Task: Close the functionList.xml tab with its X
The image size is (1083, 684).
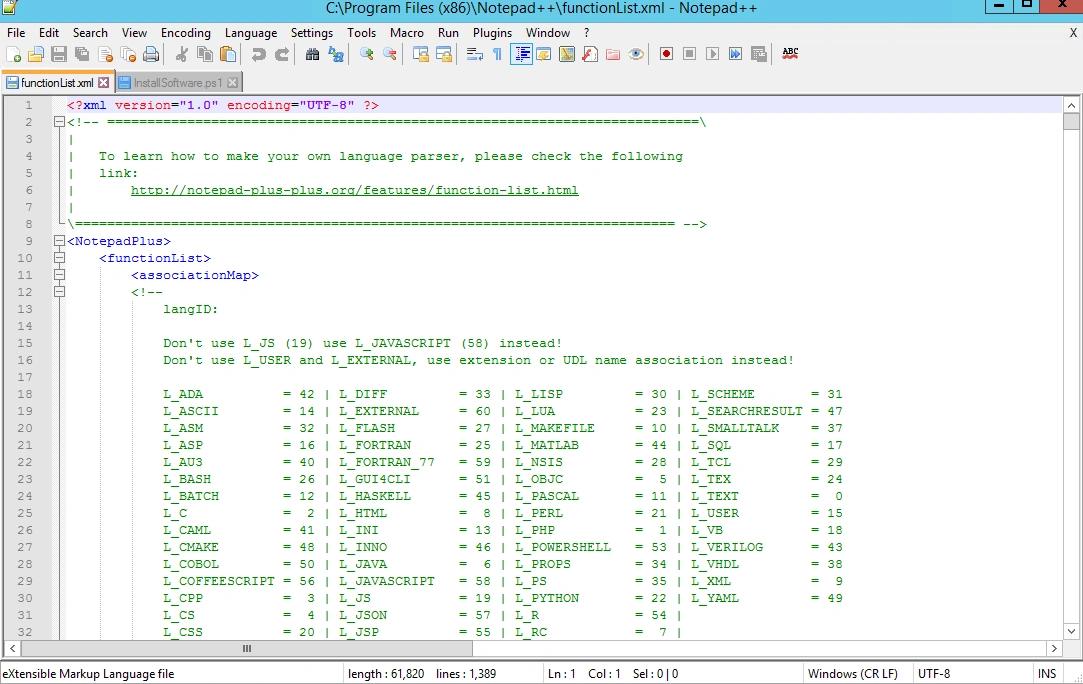Action: 103,82
